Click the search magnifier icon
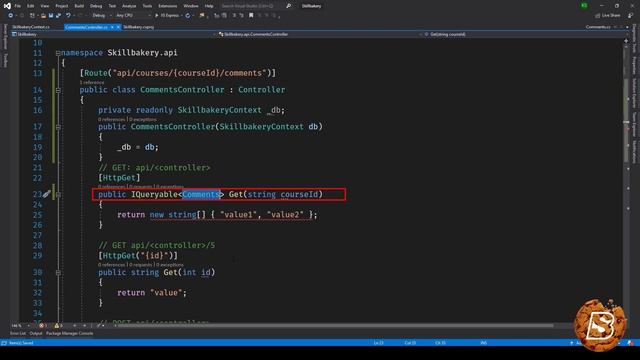 [289, 6]
